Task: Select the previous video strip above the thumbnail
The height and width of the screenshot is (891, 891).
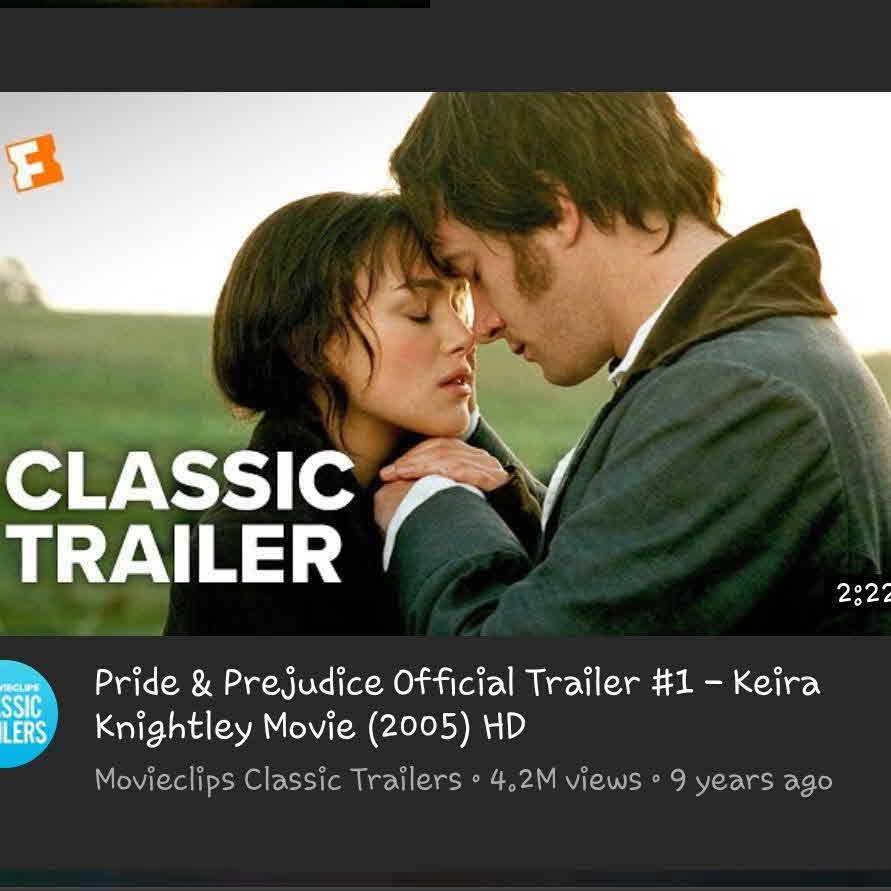Action: point(215,3)
